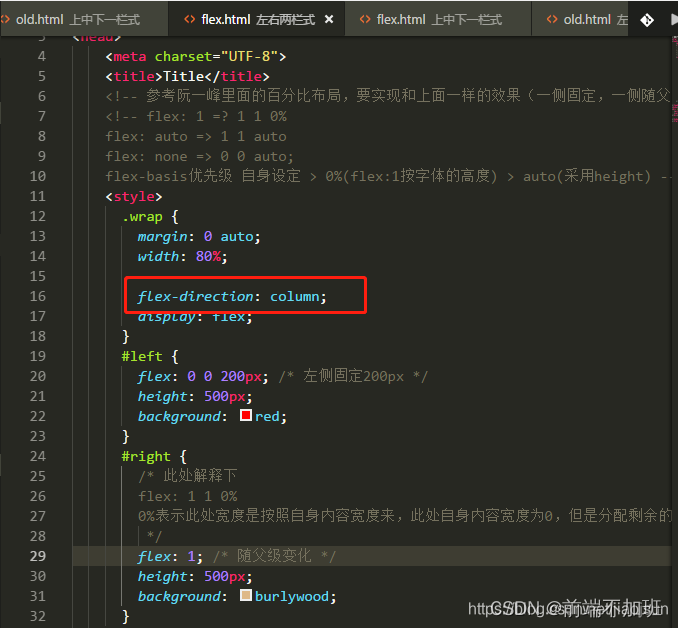678x628 pixels.
Task: Switch to the flex.html 上中下一栏式 tab
Action: tap(440, 20)
